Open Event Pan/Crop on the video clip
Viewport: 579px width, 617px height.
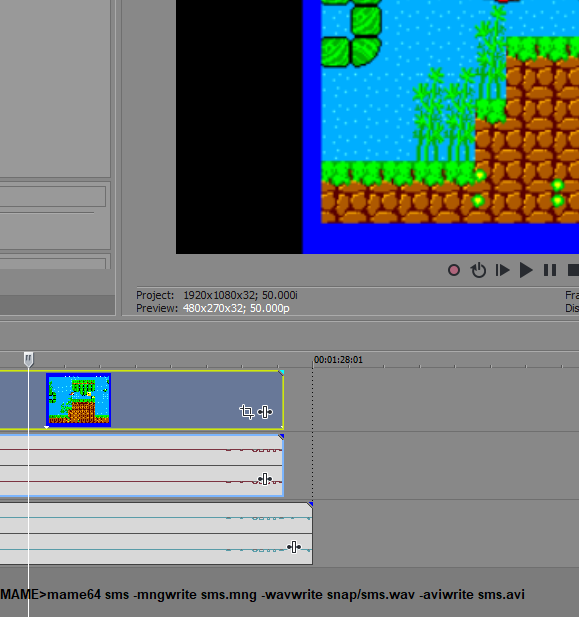[x=247, y=412]
